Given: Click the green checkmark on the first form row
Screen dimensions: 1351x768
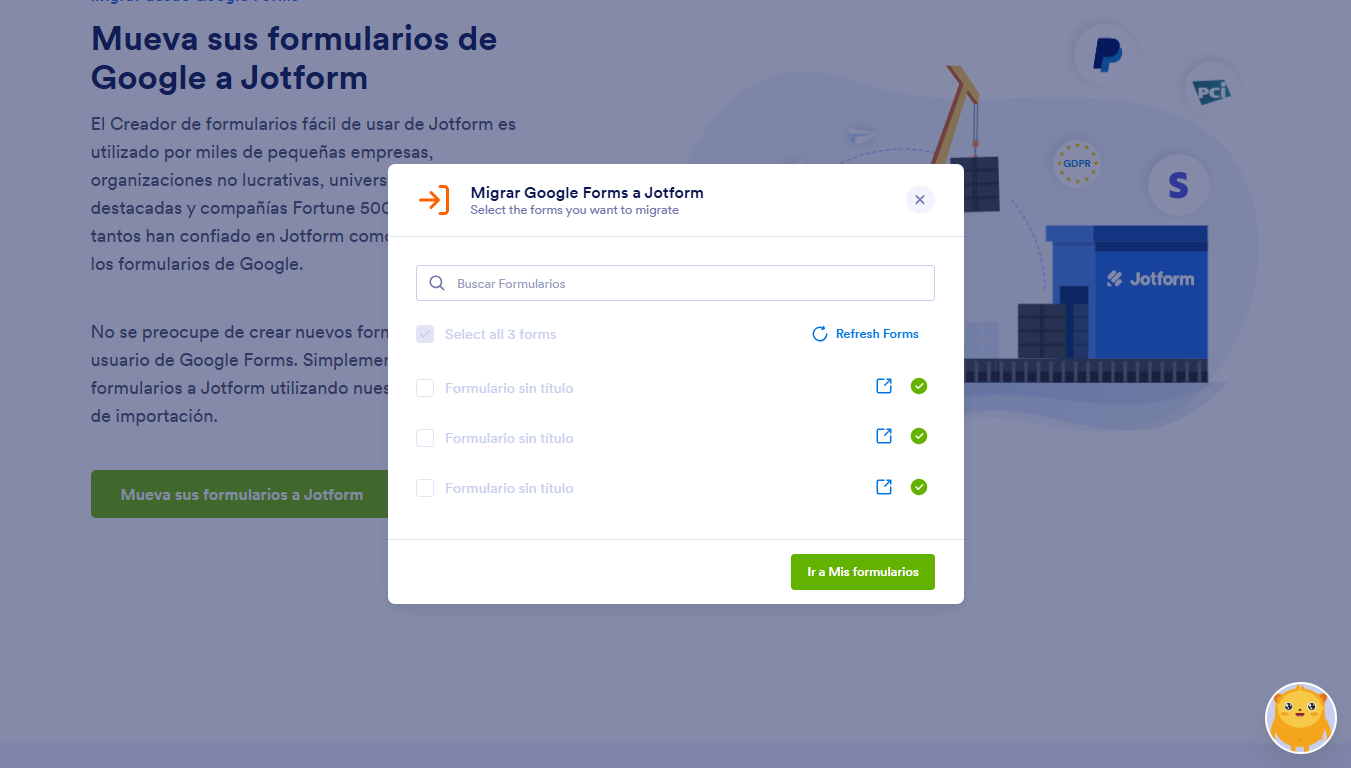Looking at the screenshot, I should pos(919,386).
